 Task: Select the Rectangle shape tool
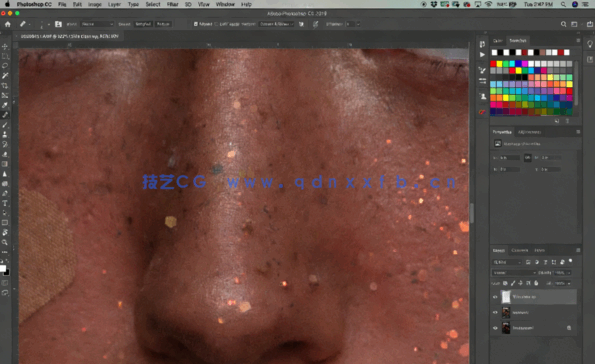pos(5,223)
